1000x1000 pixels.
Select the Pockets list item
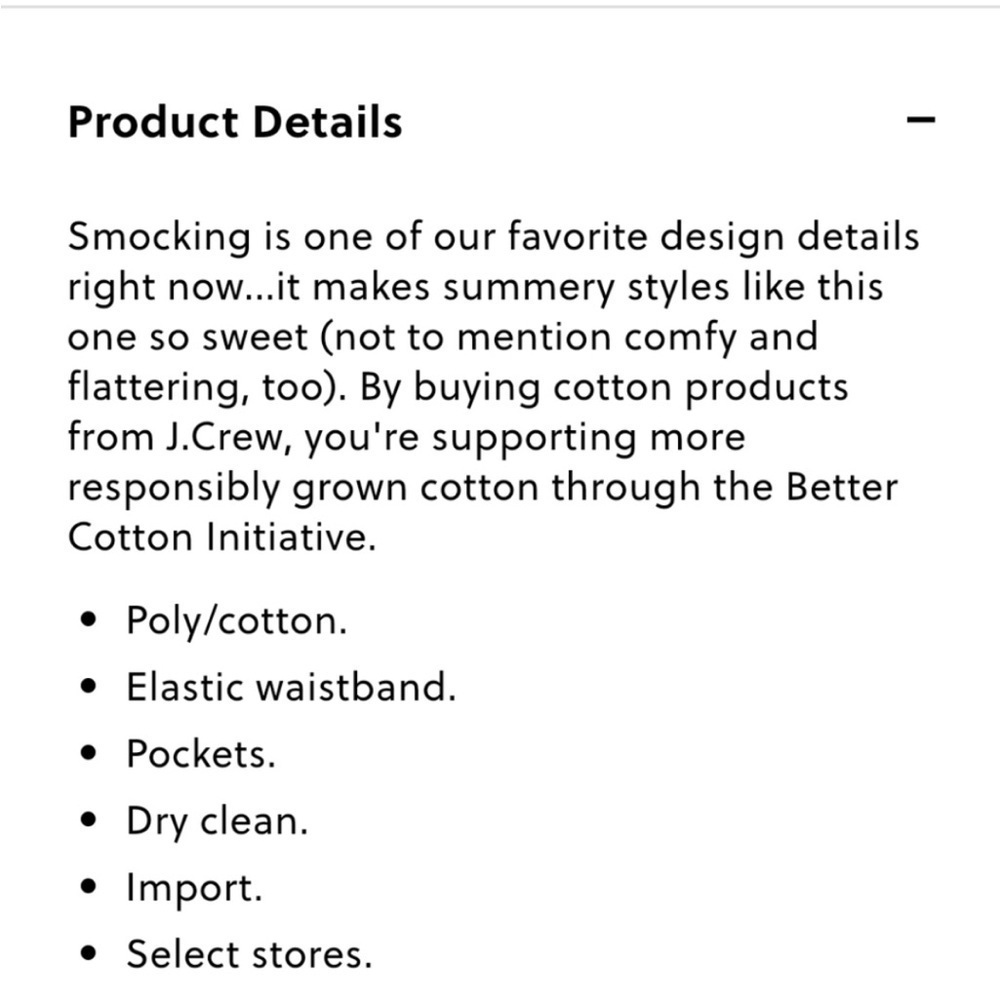(201, 754)
